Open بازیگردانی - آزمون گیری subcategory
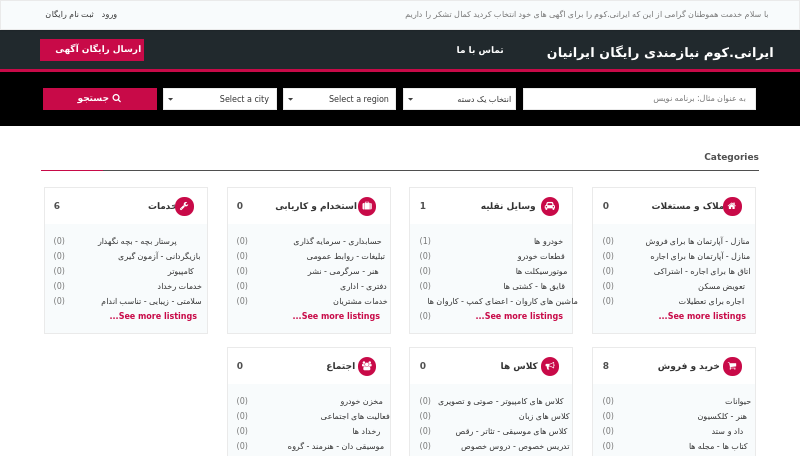 [x=159, y=257]
